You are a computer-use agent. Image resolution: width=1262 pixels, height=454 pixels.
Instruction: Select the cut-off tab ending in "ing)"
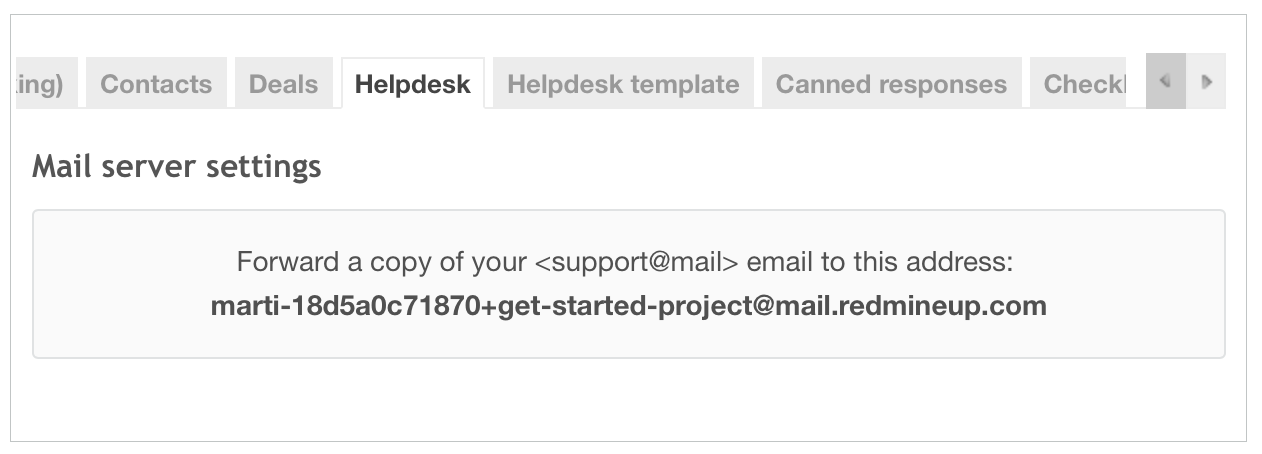(43, 84)
